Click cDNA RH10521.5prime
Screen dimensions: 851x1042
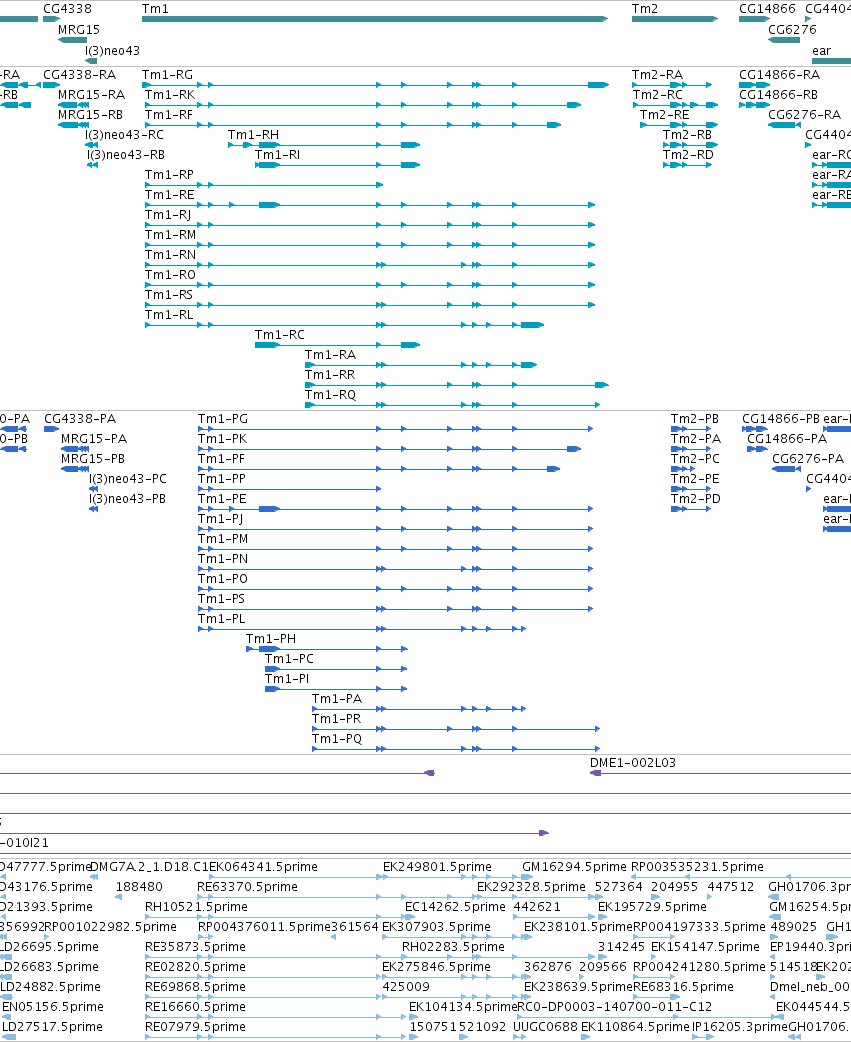pyautogui.click(x=196, y=906)
